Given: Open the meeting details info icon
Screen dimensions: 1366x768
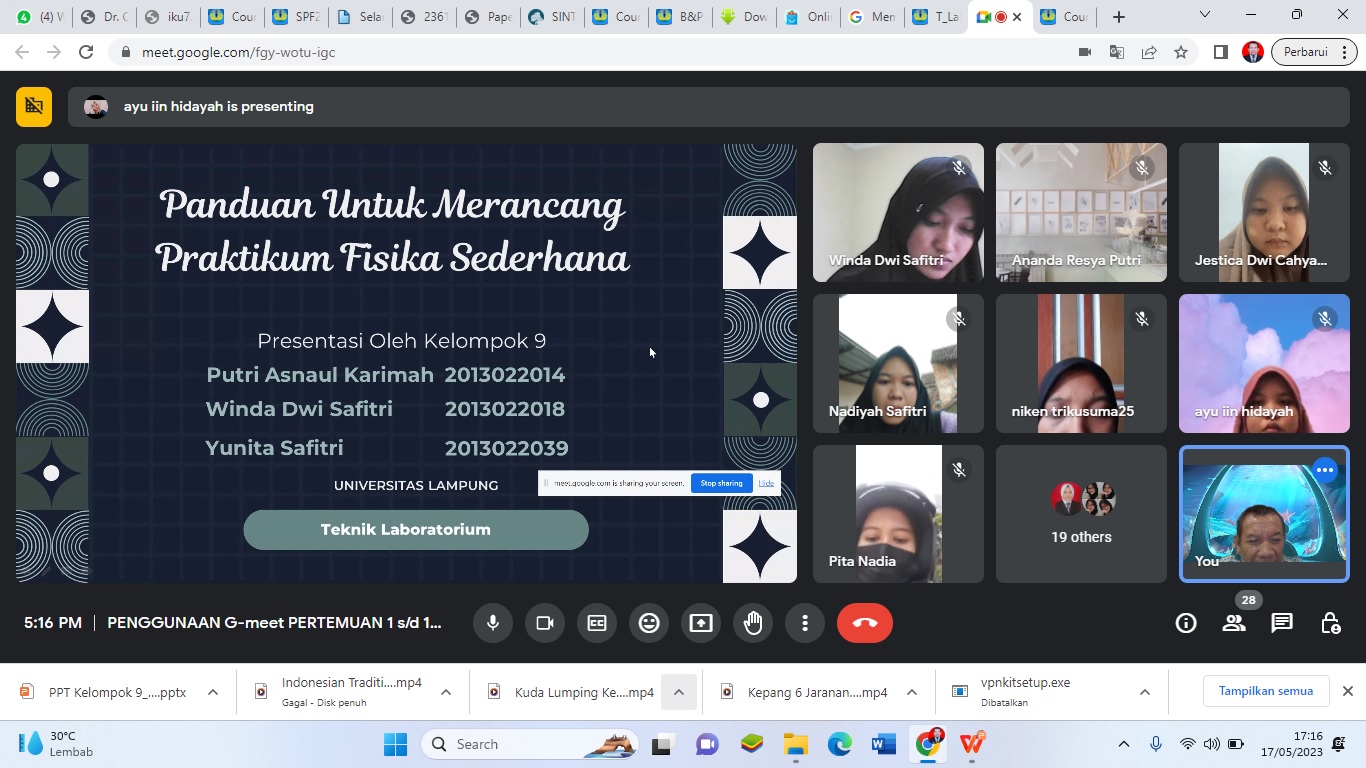Looking at the screenshot, I should point(1186,623).
